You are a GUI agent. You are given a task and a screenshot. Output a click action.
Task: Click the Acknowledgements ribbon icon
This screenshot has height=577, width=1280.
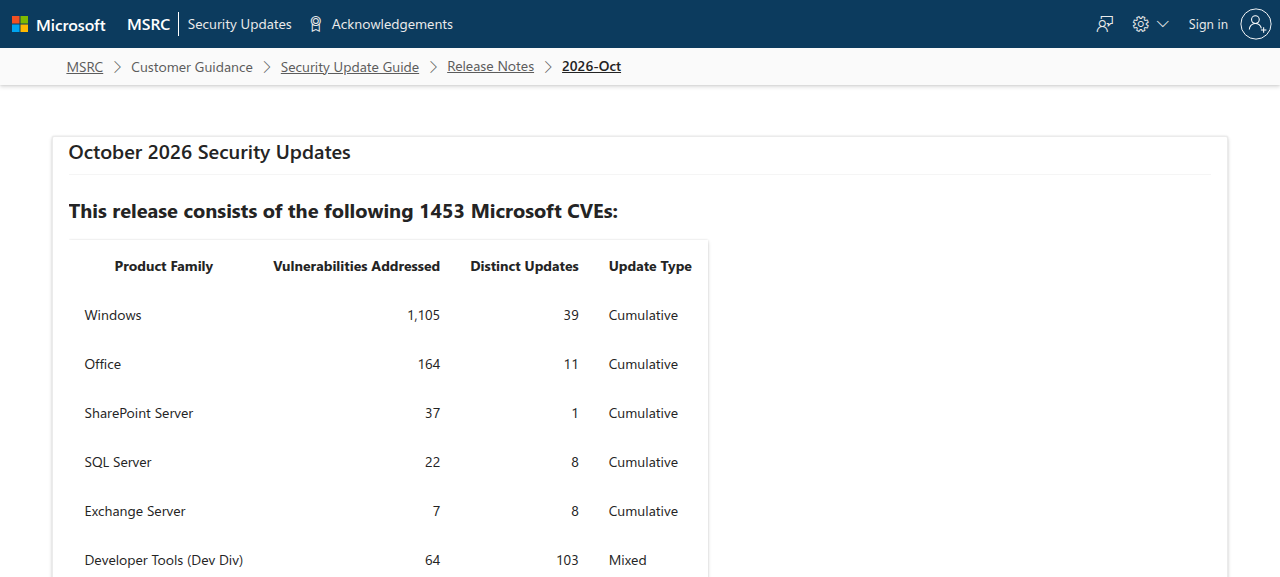(316, 24)
